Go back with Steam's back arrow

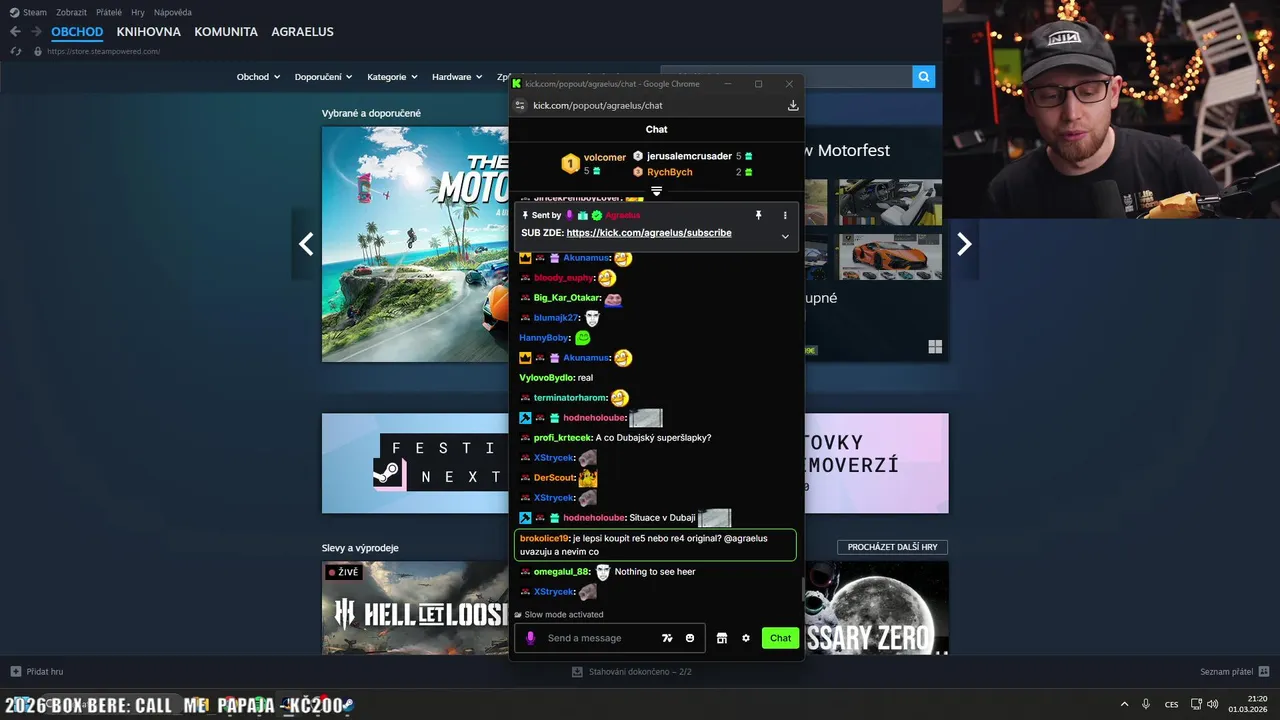15,32
